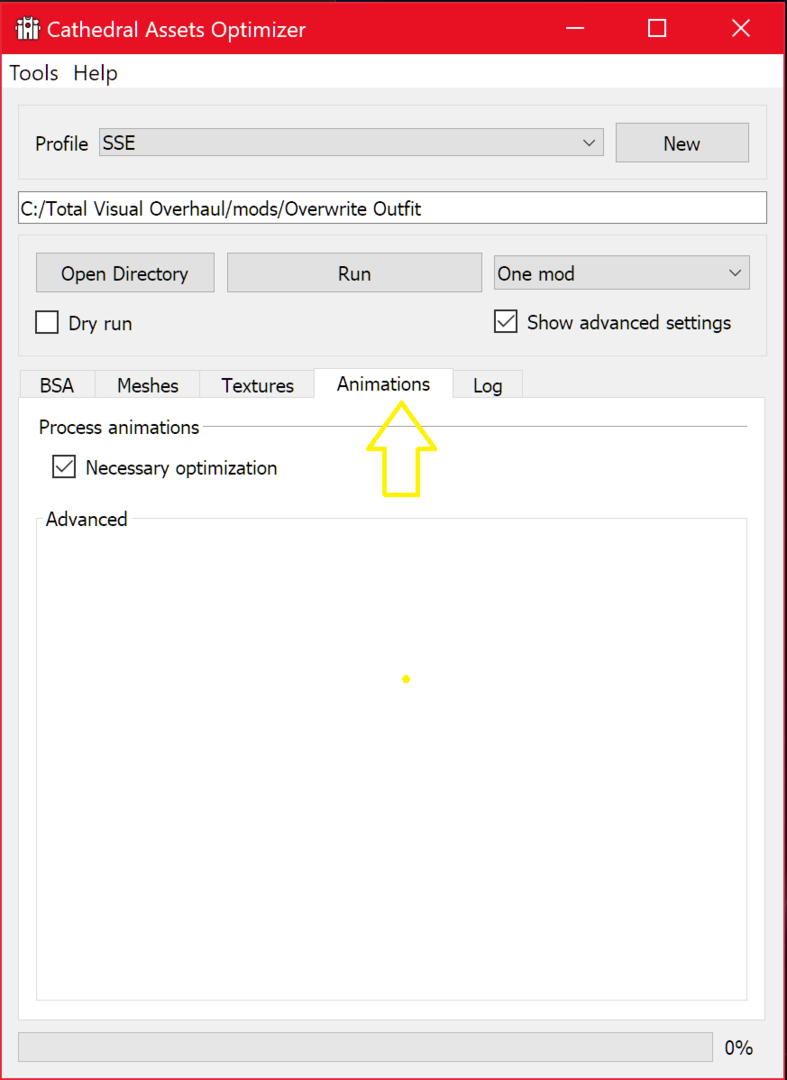The height and width of the screenshot is (1080, 787).
Task: Close the Cathedral Assets Optimizer window
Action: click(741, 28)
